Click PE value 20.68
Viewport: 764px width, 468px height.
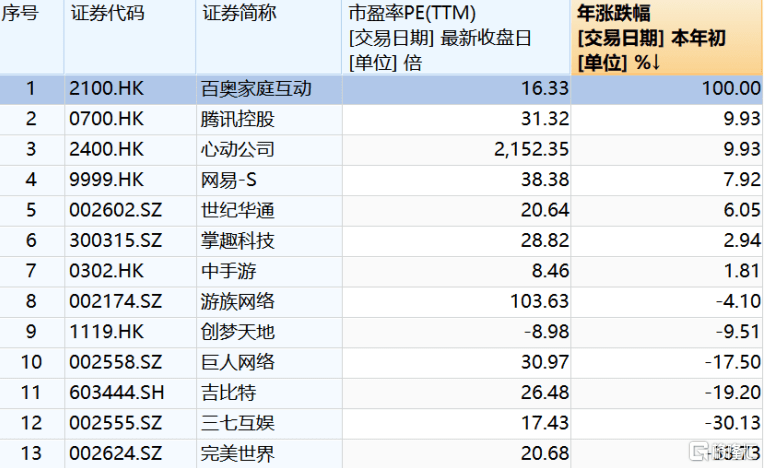[x=545, y=453]
